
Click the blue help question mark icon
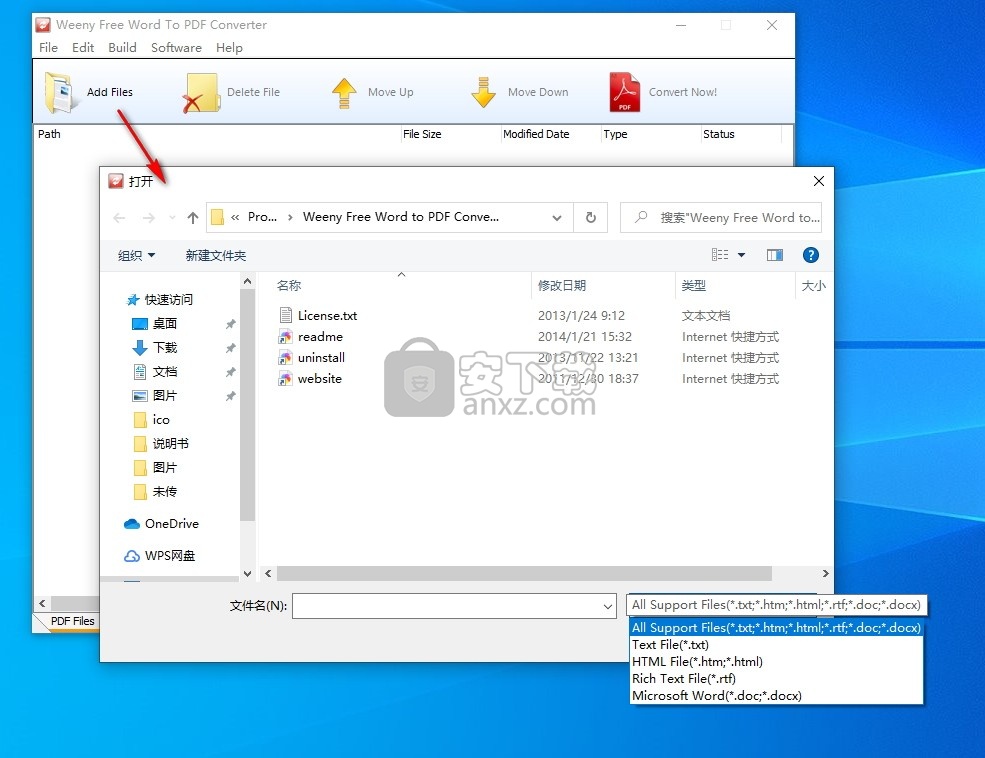[810, 255]
